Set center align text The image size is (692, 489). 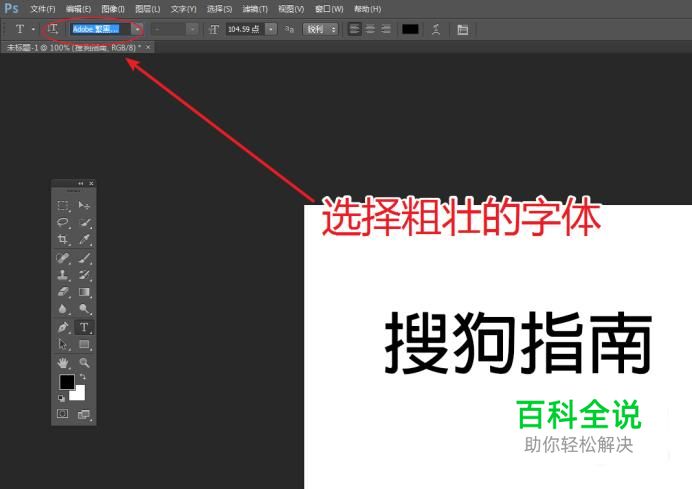370,29
